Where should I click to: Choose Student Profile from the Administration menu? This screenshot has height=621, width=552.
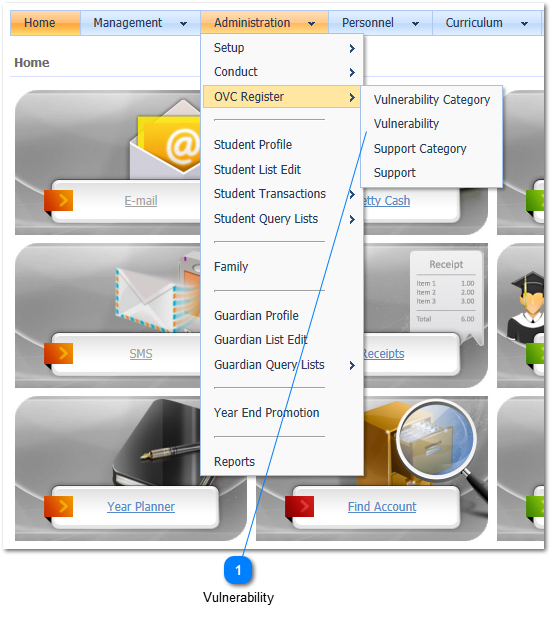click(x=253, y=145)
